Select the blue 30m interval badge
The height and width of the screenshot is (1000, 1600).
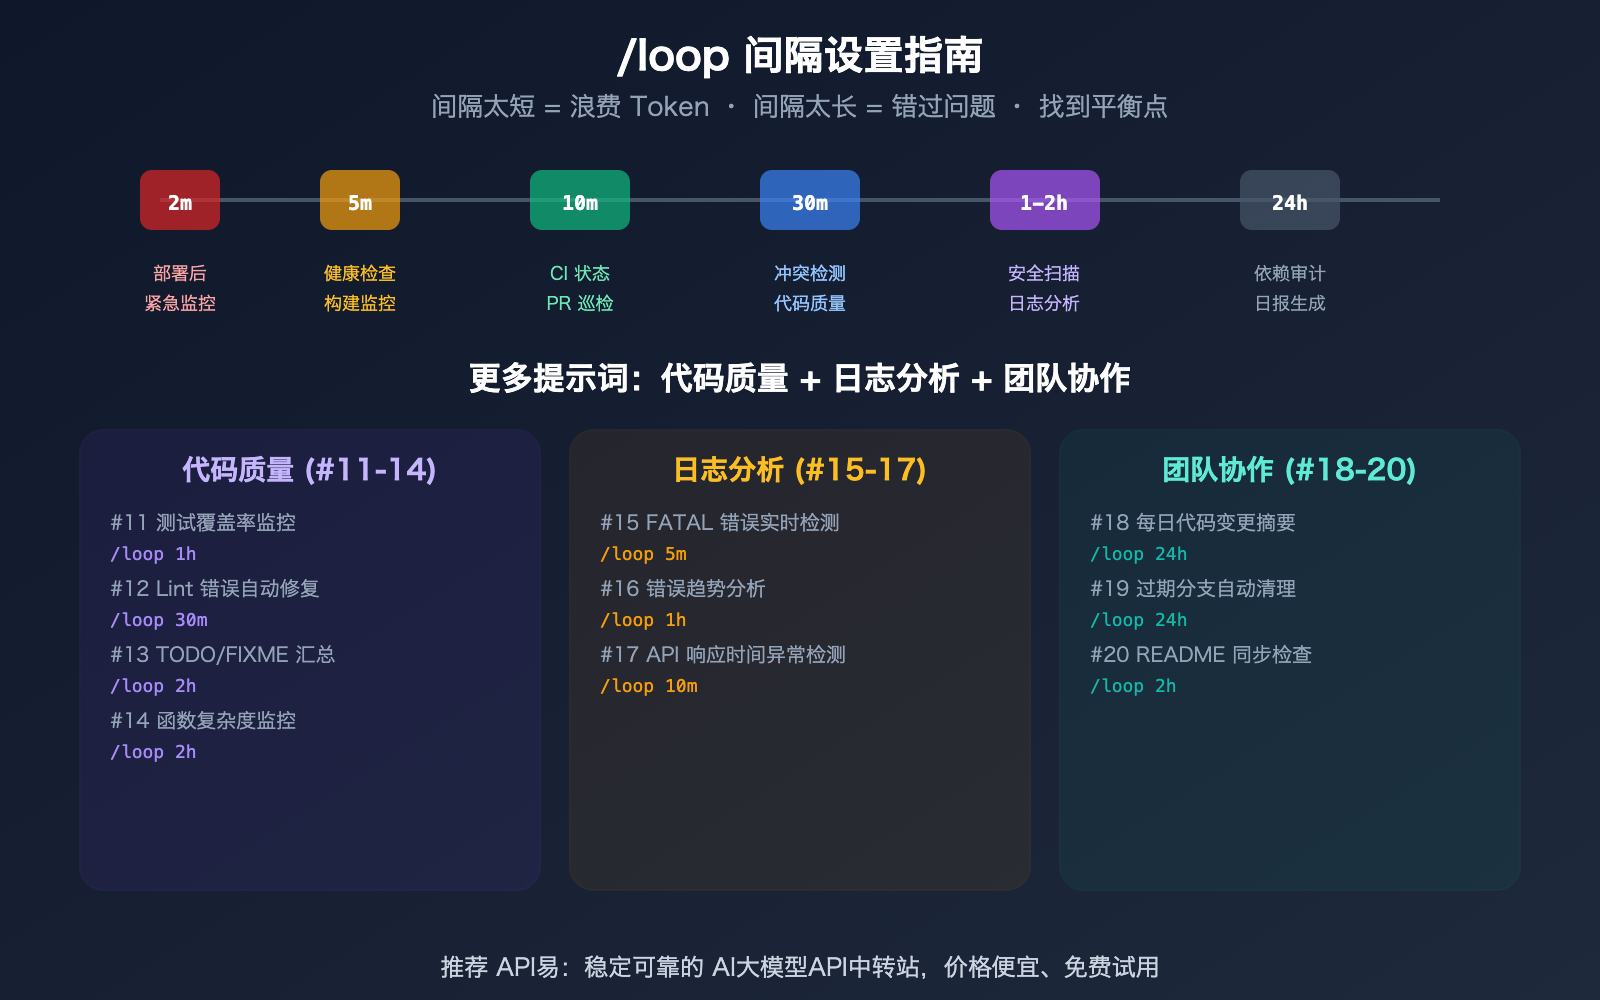(810, 200)
